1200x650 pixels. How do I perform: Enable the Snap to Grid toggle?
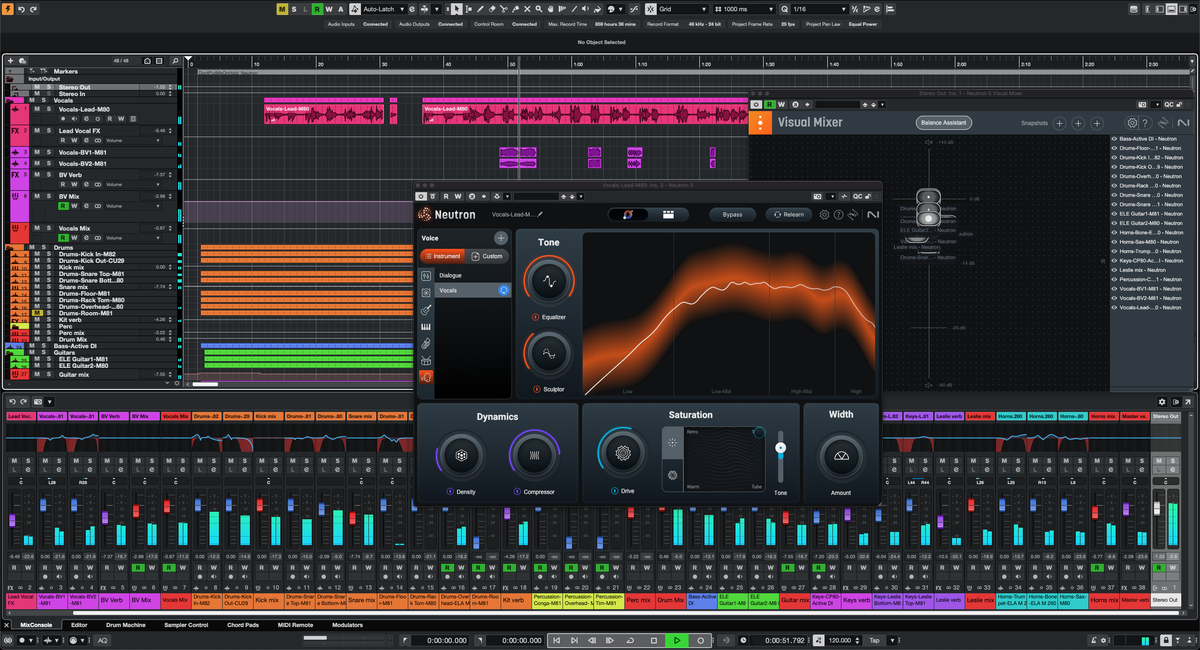point(650,9)
